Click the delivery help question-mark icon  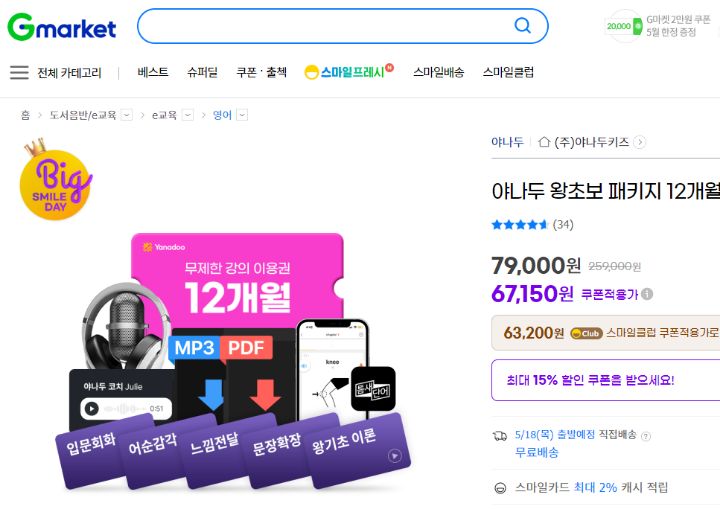tap(646, 436)
